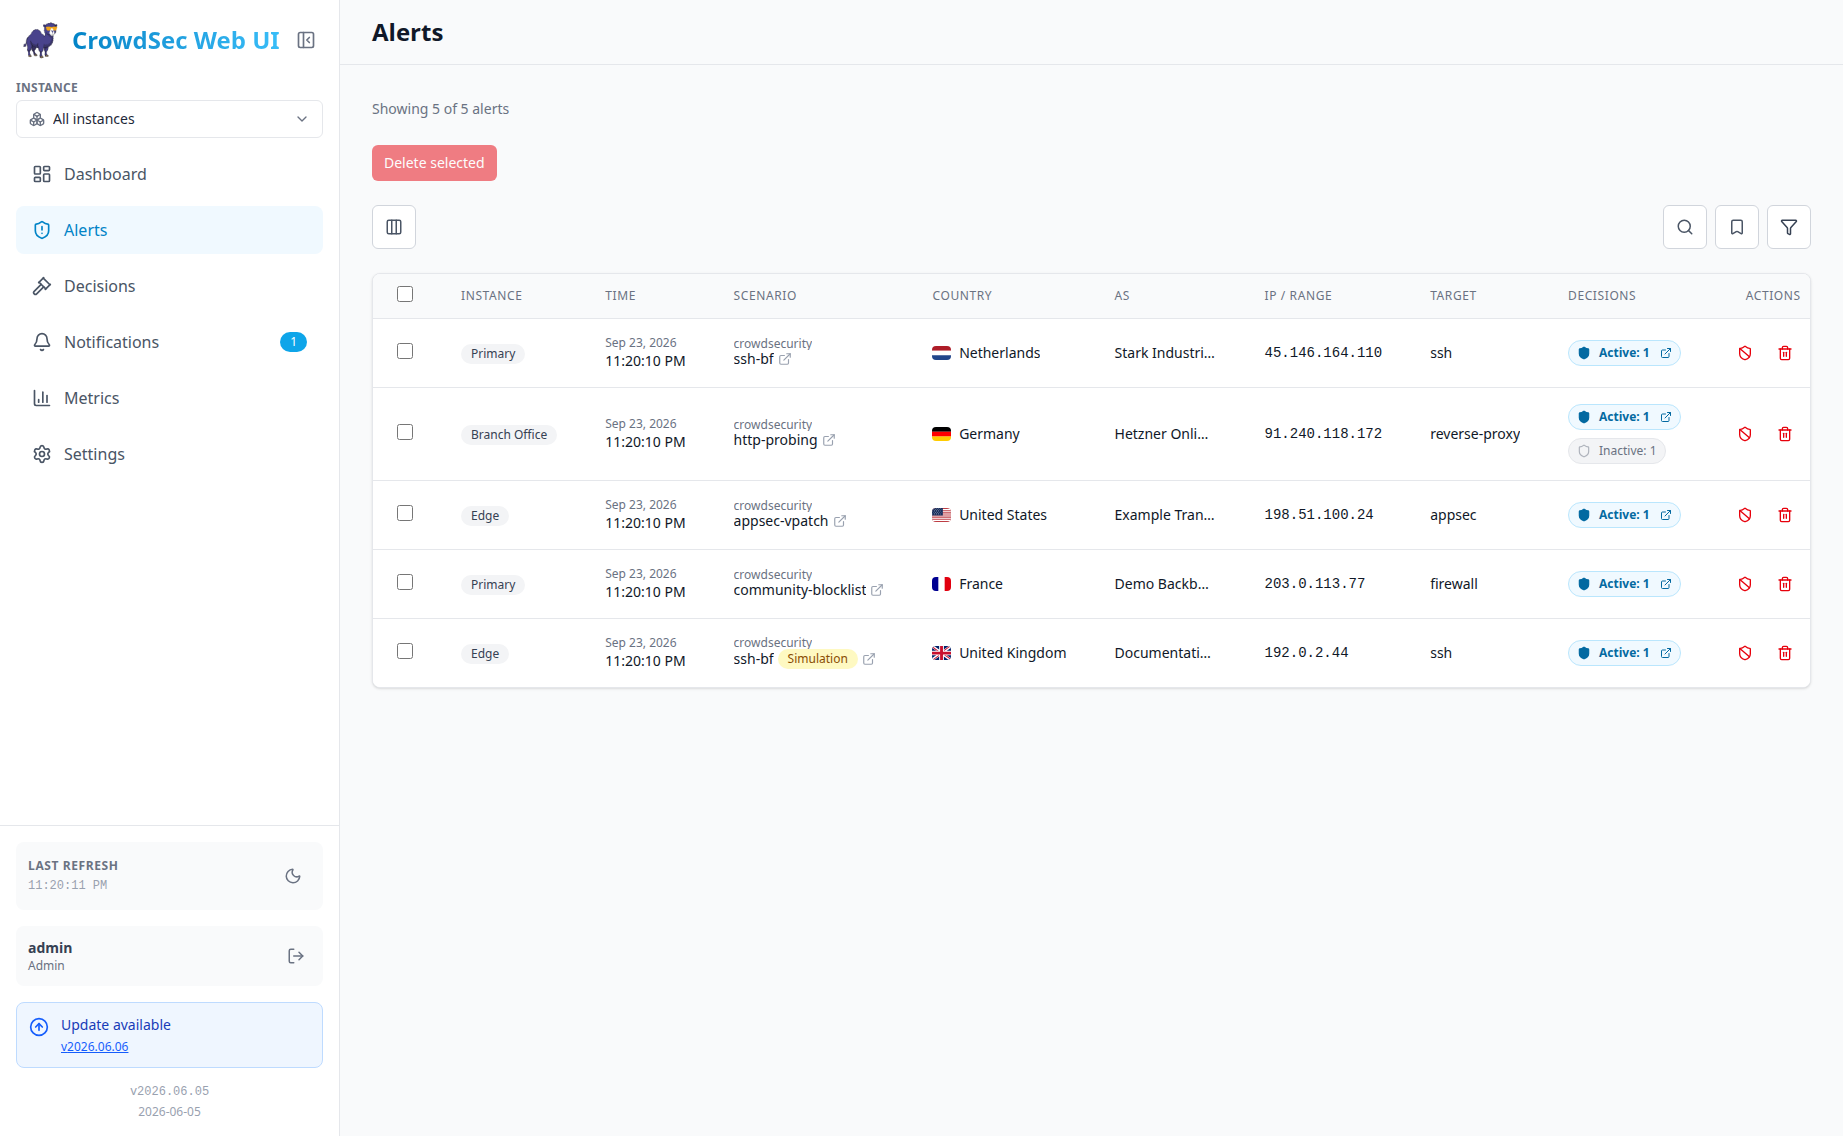Click the reverse-proxy target cell
Image resolution: width=1843 pixels, height=1136 pixels.
pyautogui.click(x=1475, y=434)
